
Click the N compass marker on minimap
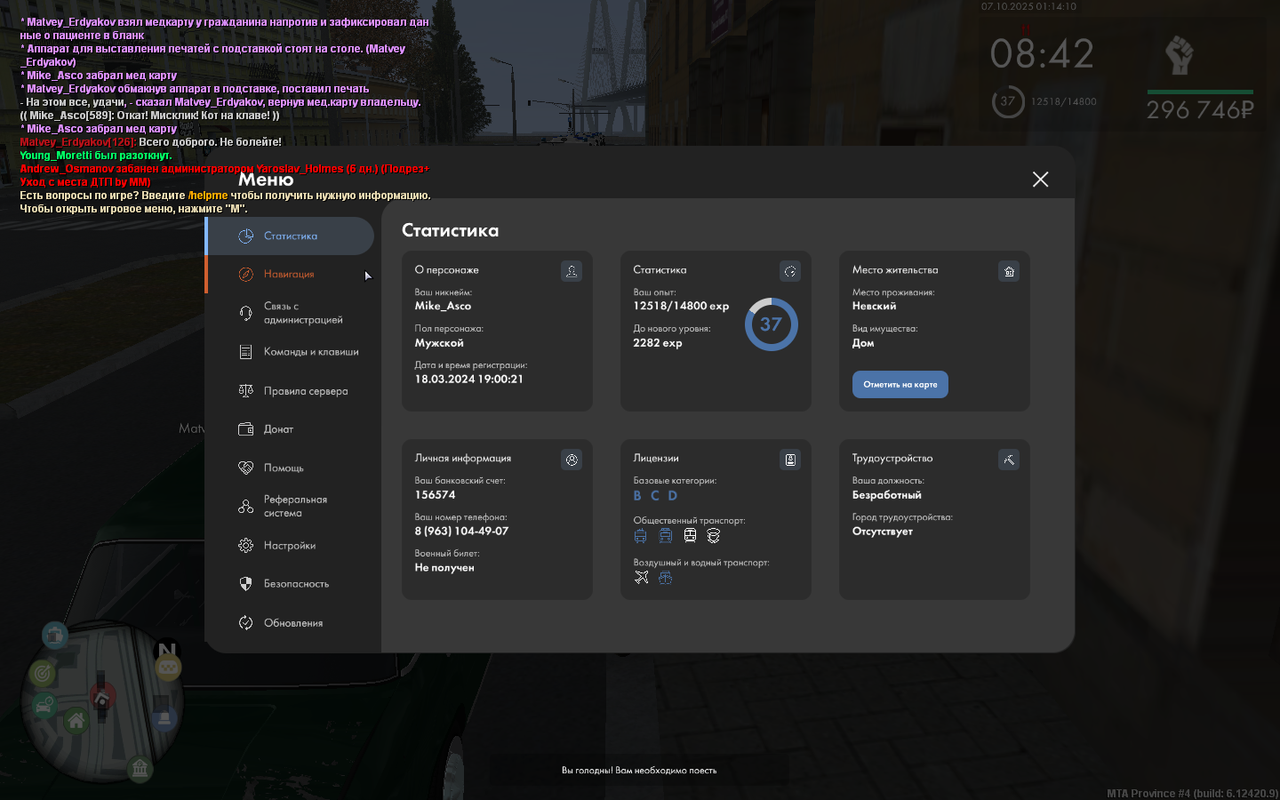pos(166,651)
